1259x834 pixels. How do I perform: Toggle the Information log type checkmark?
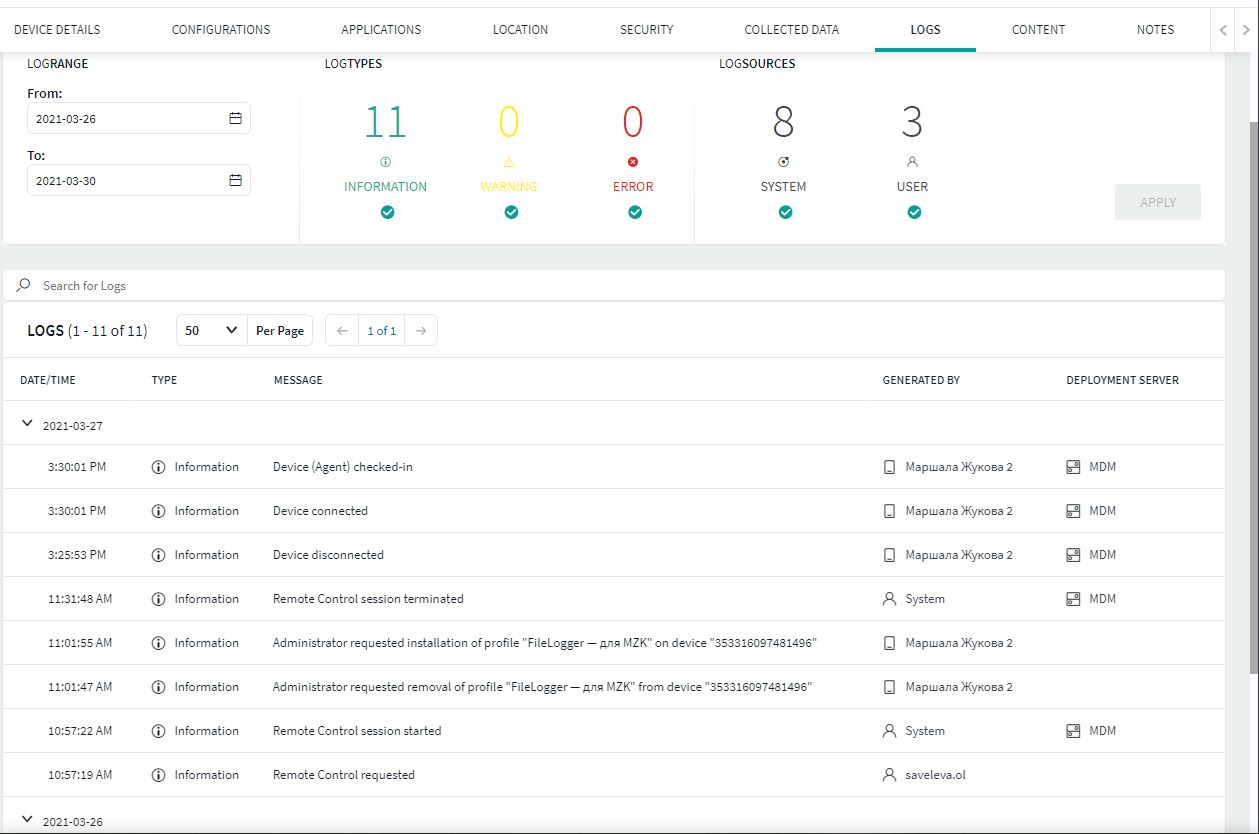click(x=387, y=212)
